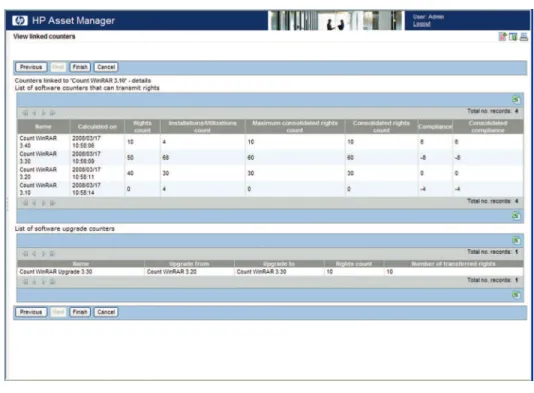Click Excel icon below the upgrade counters list
The width and height of the screenshot is (534, 393).
click(x=516, y=295)
